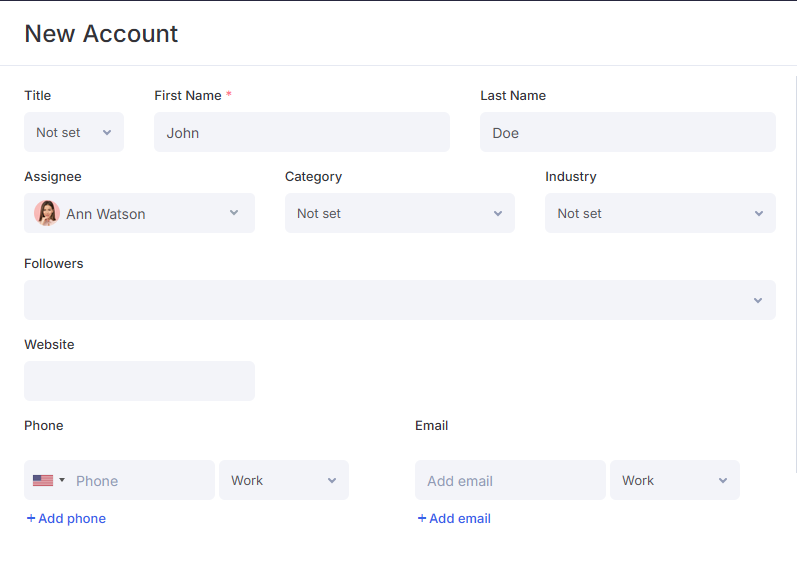Open the Category dropdown

point(400,213)
